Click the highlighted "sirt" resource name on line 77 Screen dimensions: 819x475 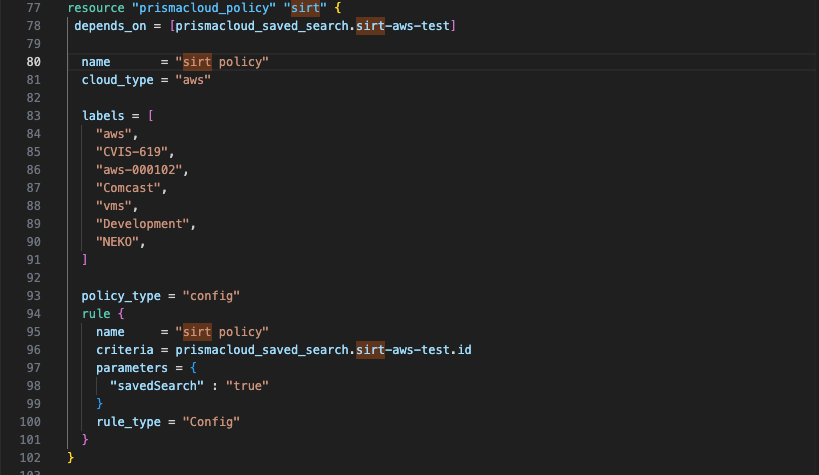[305, 8]
